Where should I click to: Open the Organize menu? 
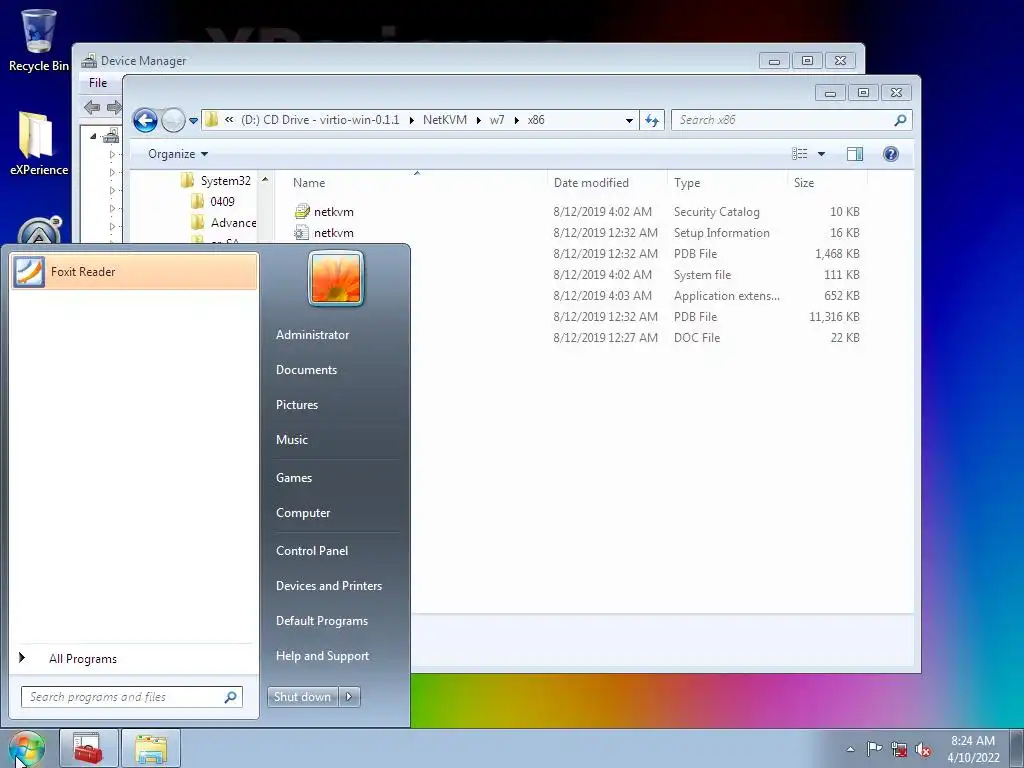[178, 154]
